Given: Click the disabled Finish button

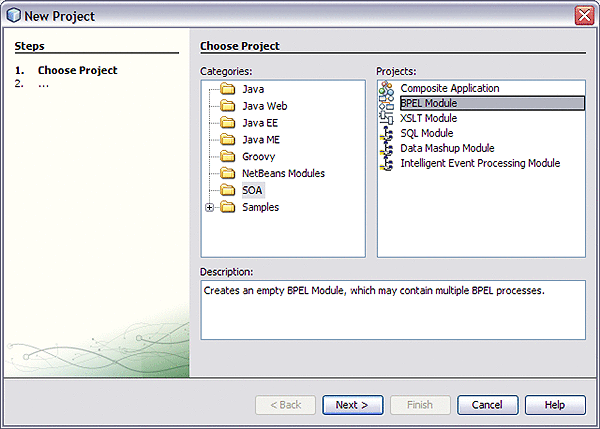Looking at the screenshot, I should click(x=420, y=405).
